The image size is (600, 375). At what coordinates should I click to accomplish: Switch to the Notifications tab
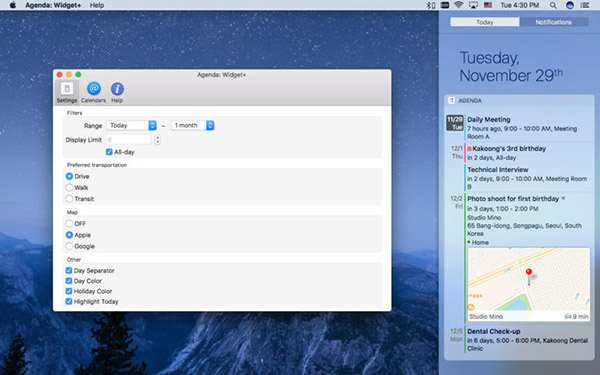coord(553,22)
